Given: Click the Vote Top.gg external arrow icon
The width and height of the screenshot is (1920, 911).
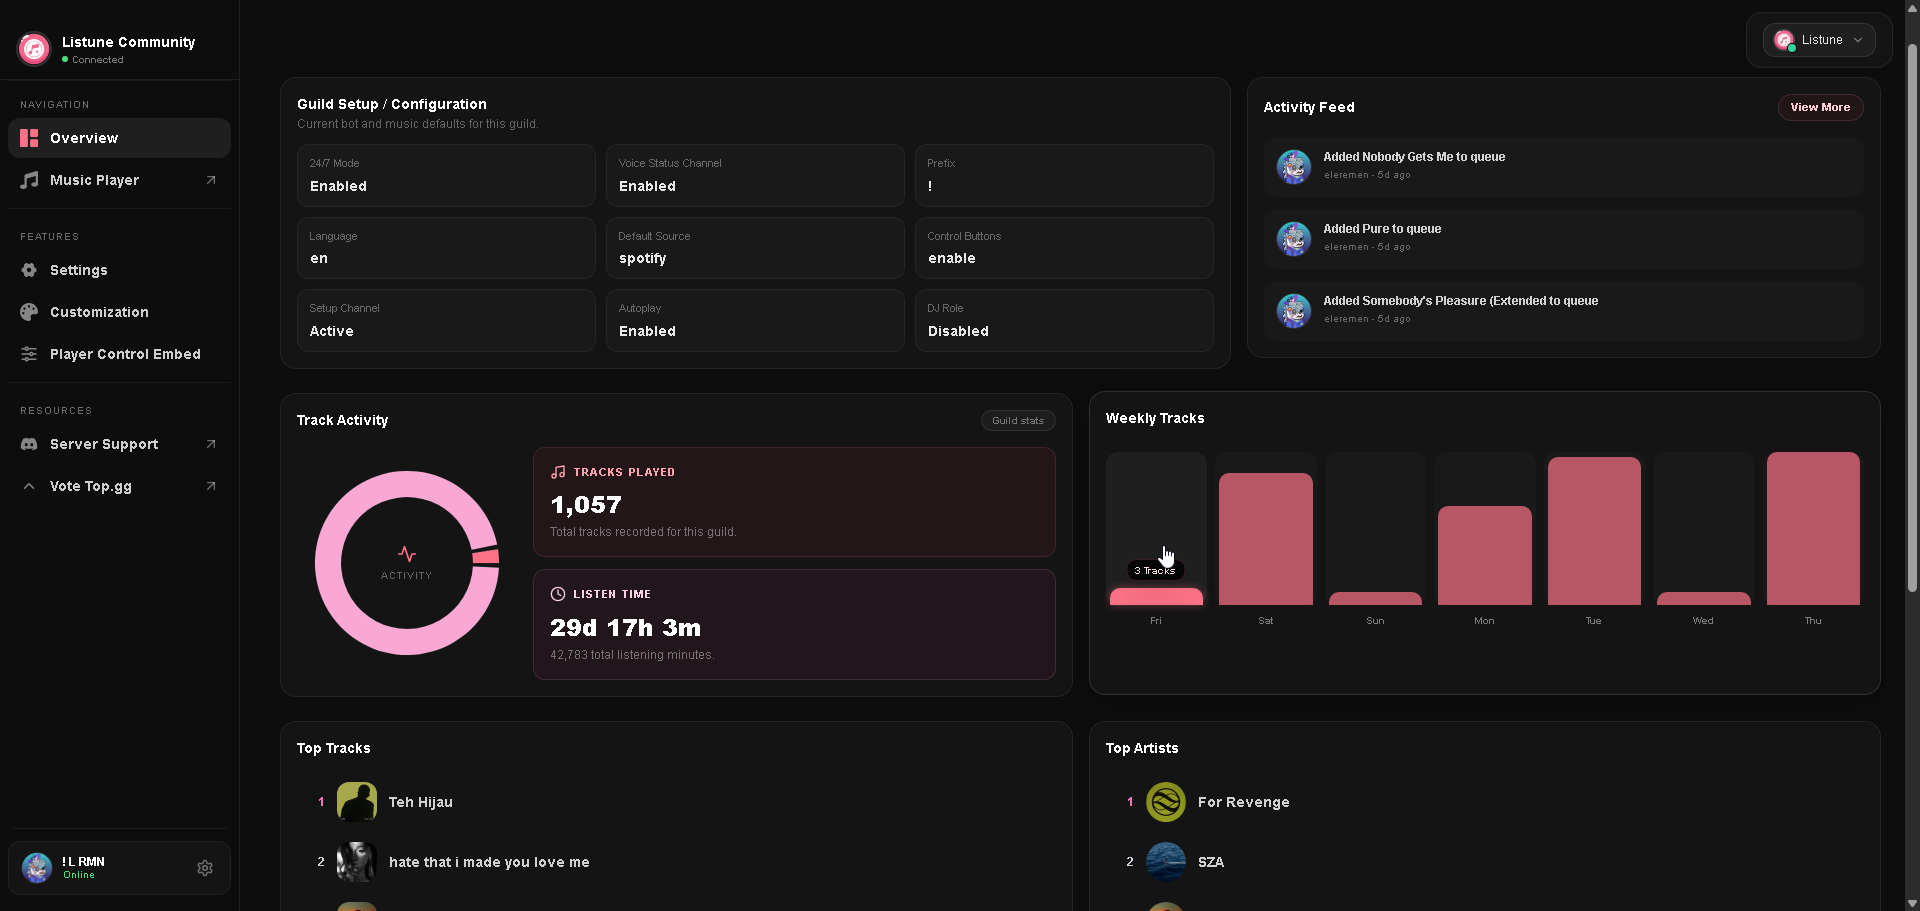Looking at the screenshot, I should [x=211, y=486].
